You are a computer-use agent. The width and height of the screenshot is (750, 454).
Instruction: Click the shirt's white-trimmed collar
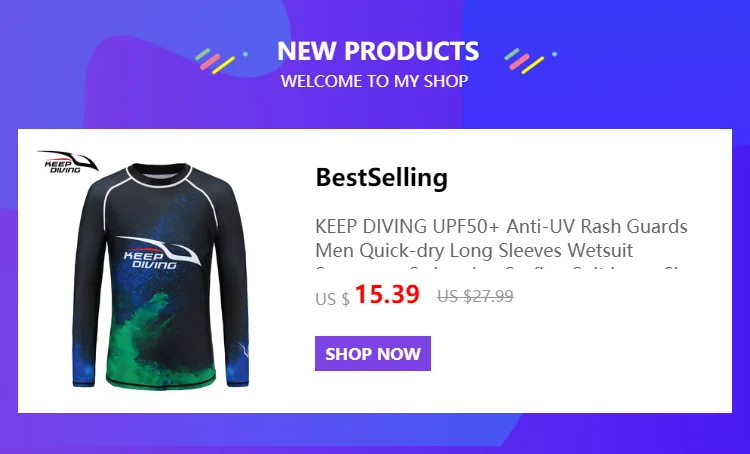(159, 175)
